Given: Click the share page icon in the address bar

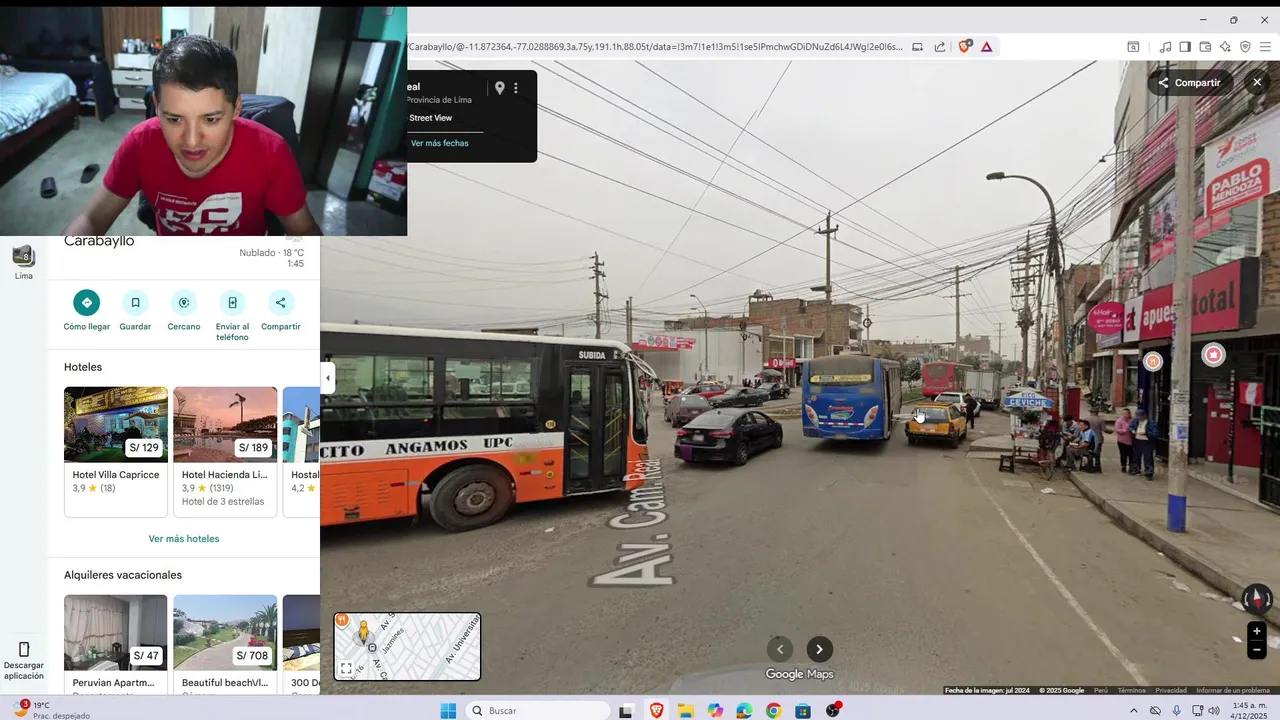Looking at the screenshot, I should [x=940, y=46].
